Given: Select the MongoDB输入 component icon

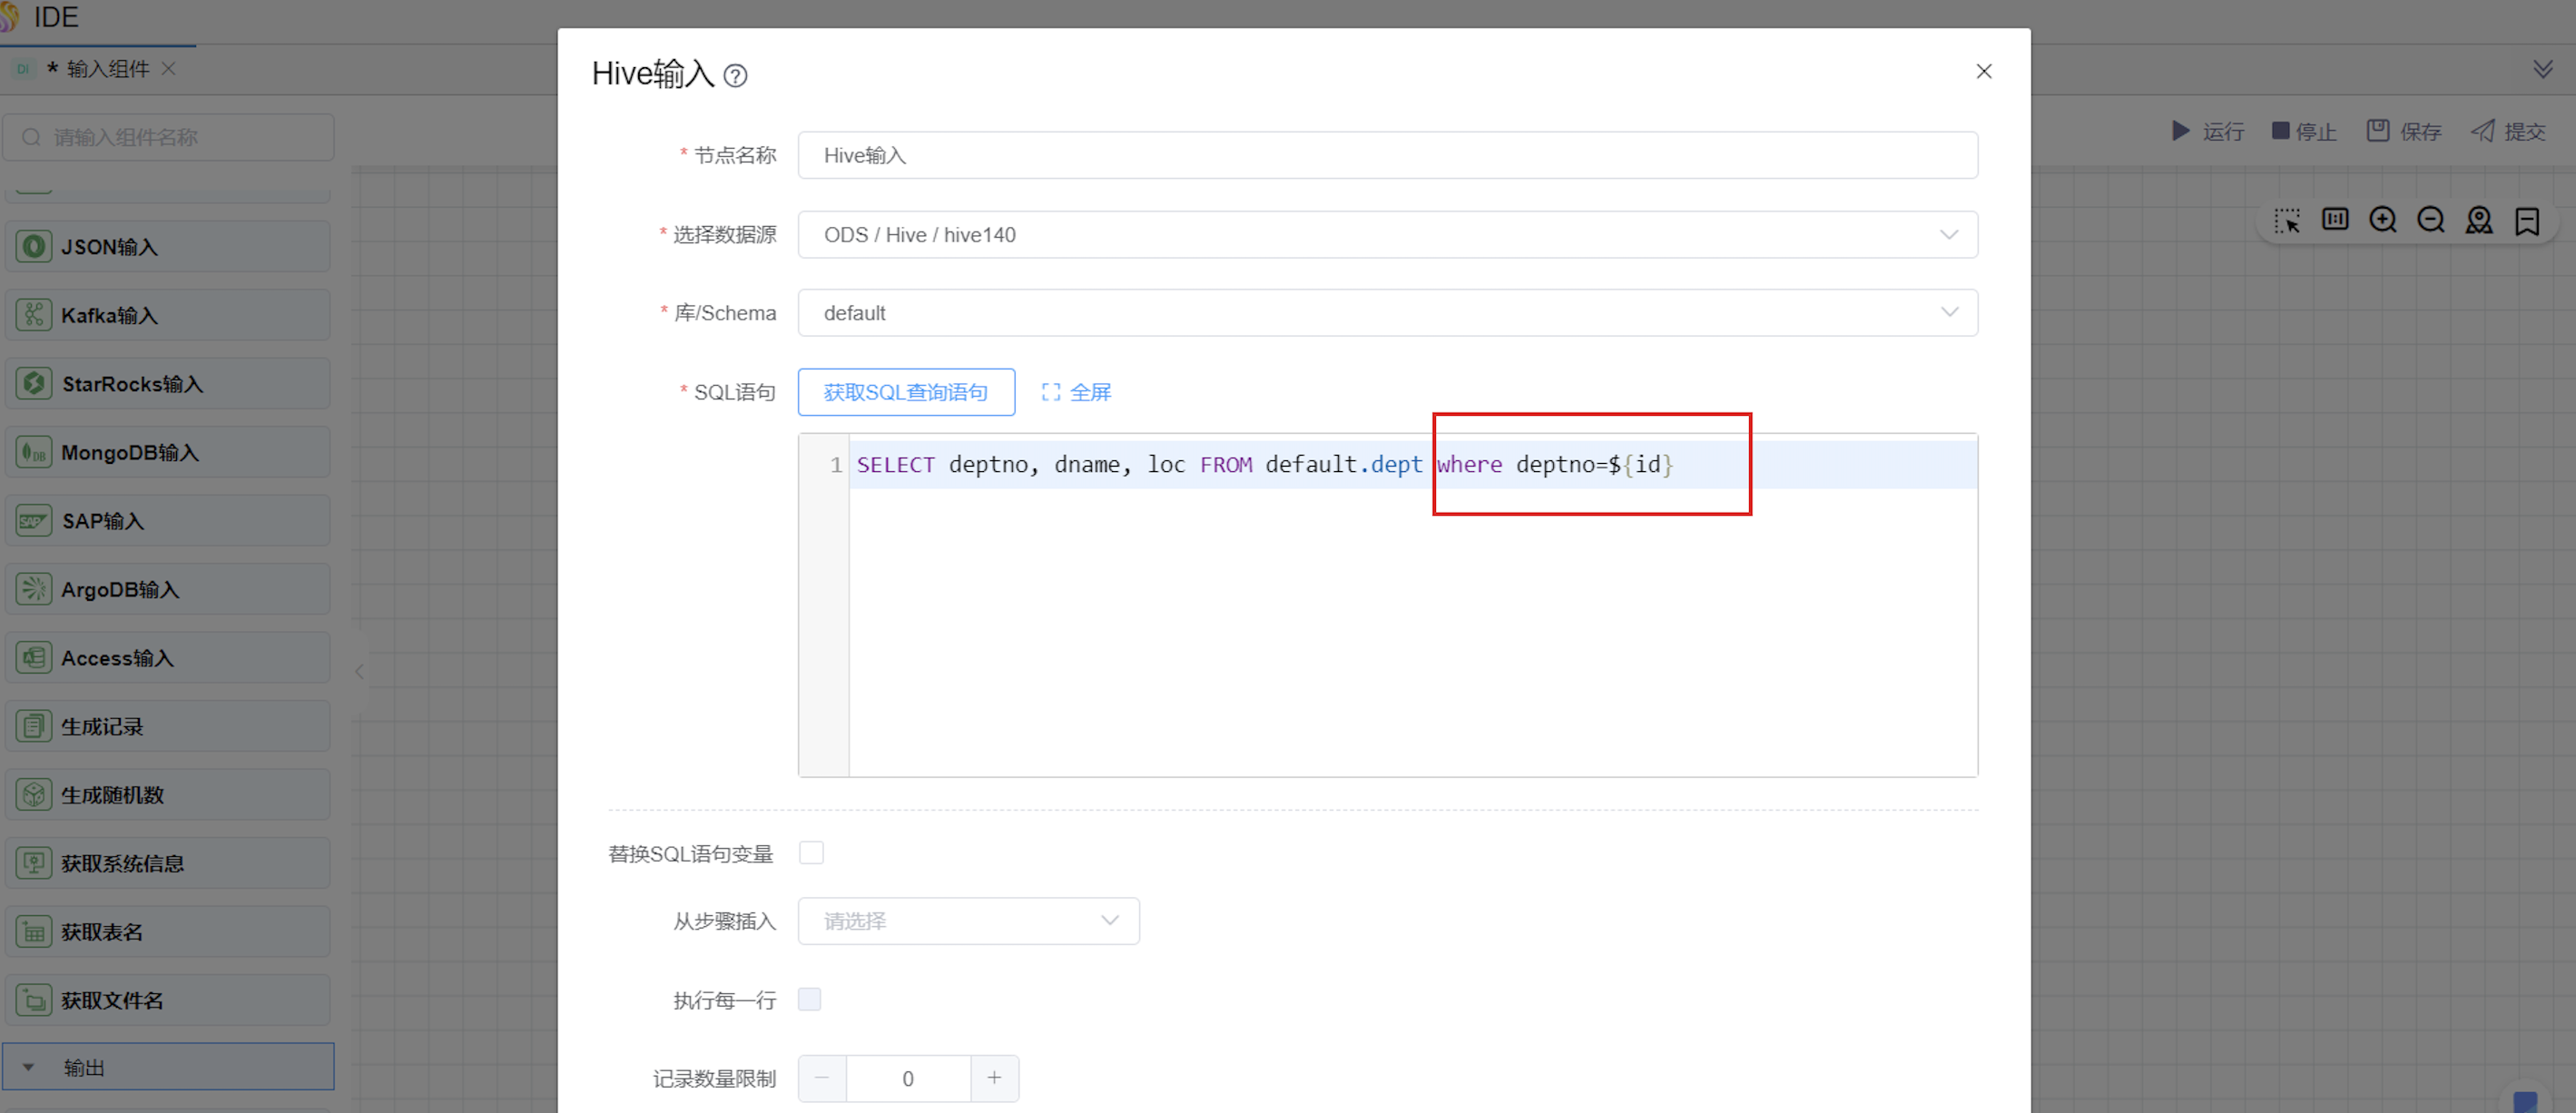Looking at the screenshot, I should (x=34, y=452).
